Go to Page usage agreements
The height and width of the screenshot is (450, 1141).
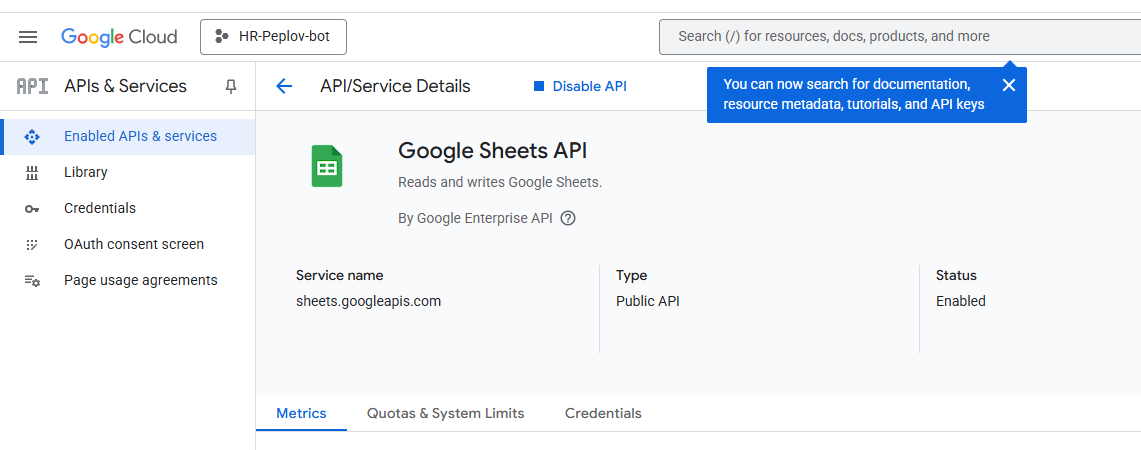tap(140, 280)
